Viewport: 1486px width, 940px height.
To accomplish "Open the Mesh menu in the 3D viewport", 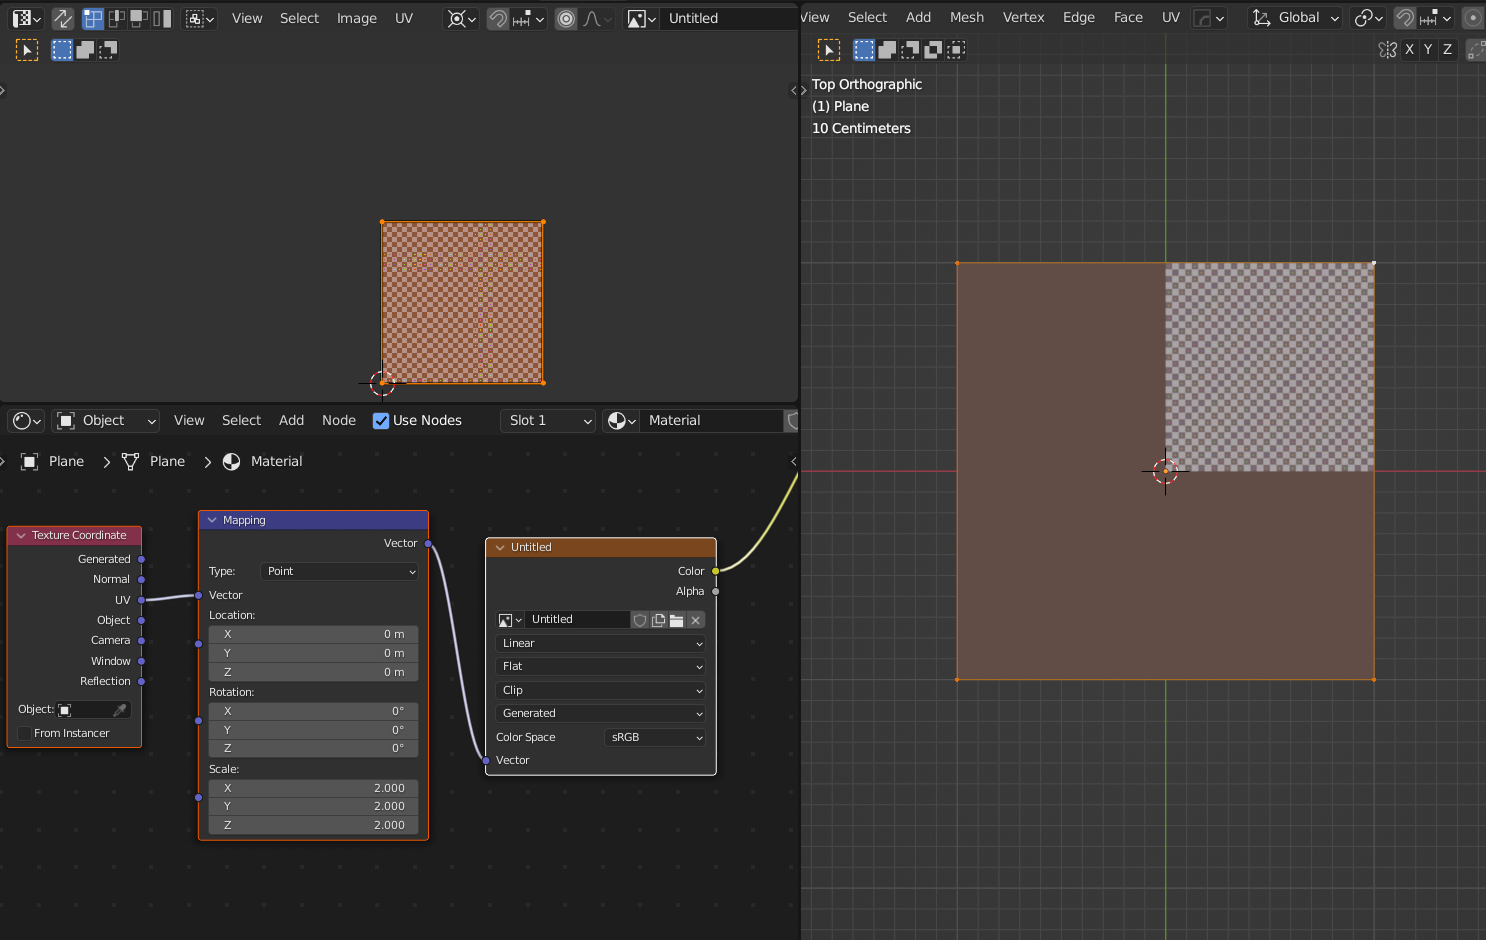I will (x=967, y=17).
